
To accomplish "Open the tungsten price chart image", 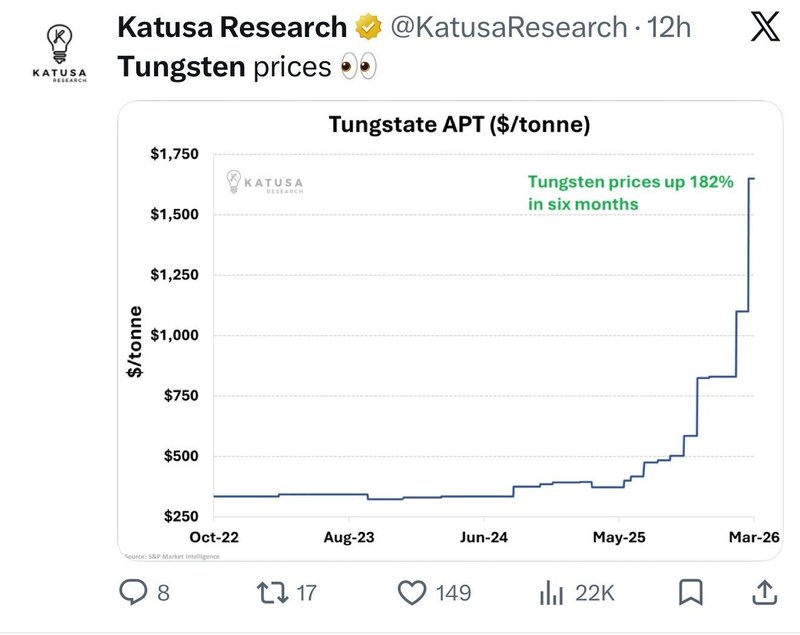I will click(450, 330).
